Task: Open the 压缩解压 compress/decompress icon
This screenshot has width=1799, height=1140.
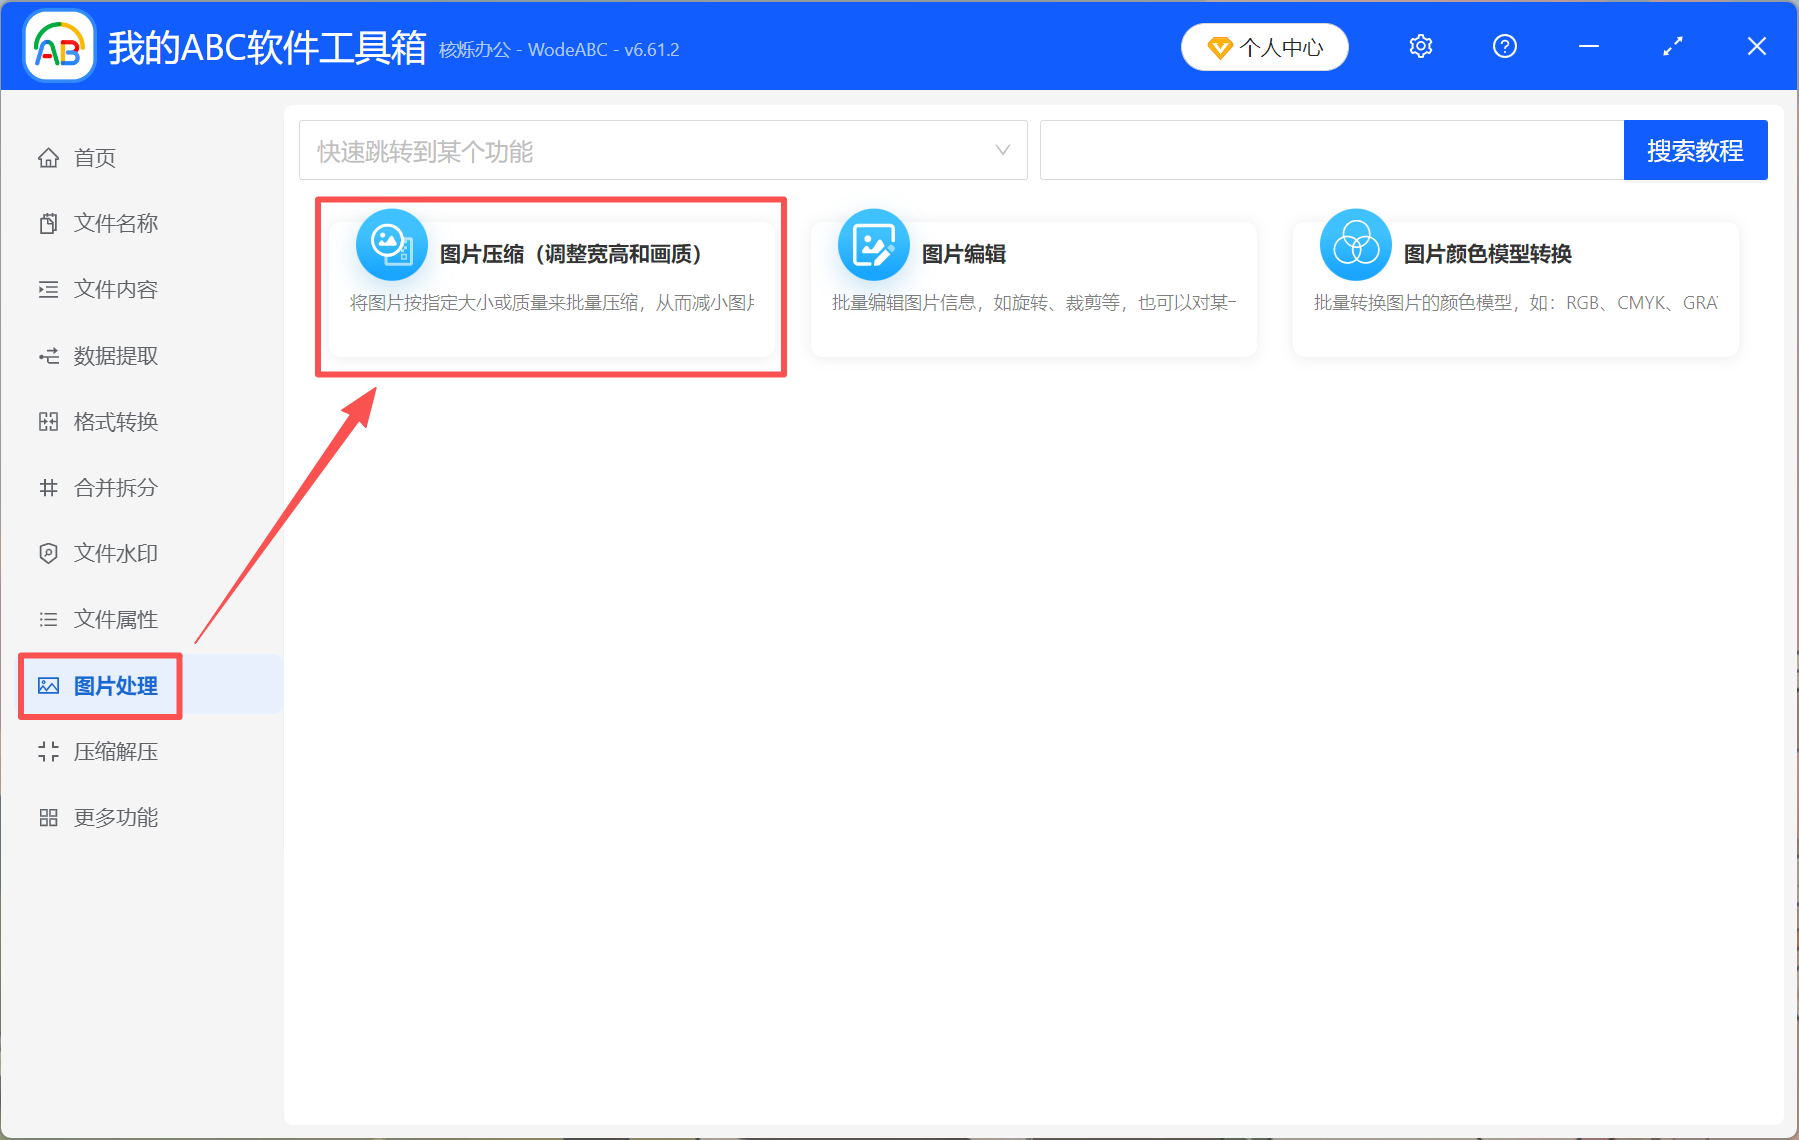Action: point(48,751)
